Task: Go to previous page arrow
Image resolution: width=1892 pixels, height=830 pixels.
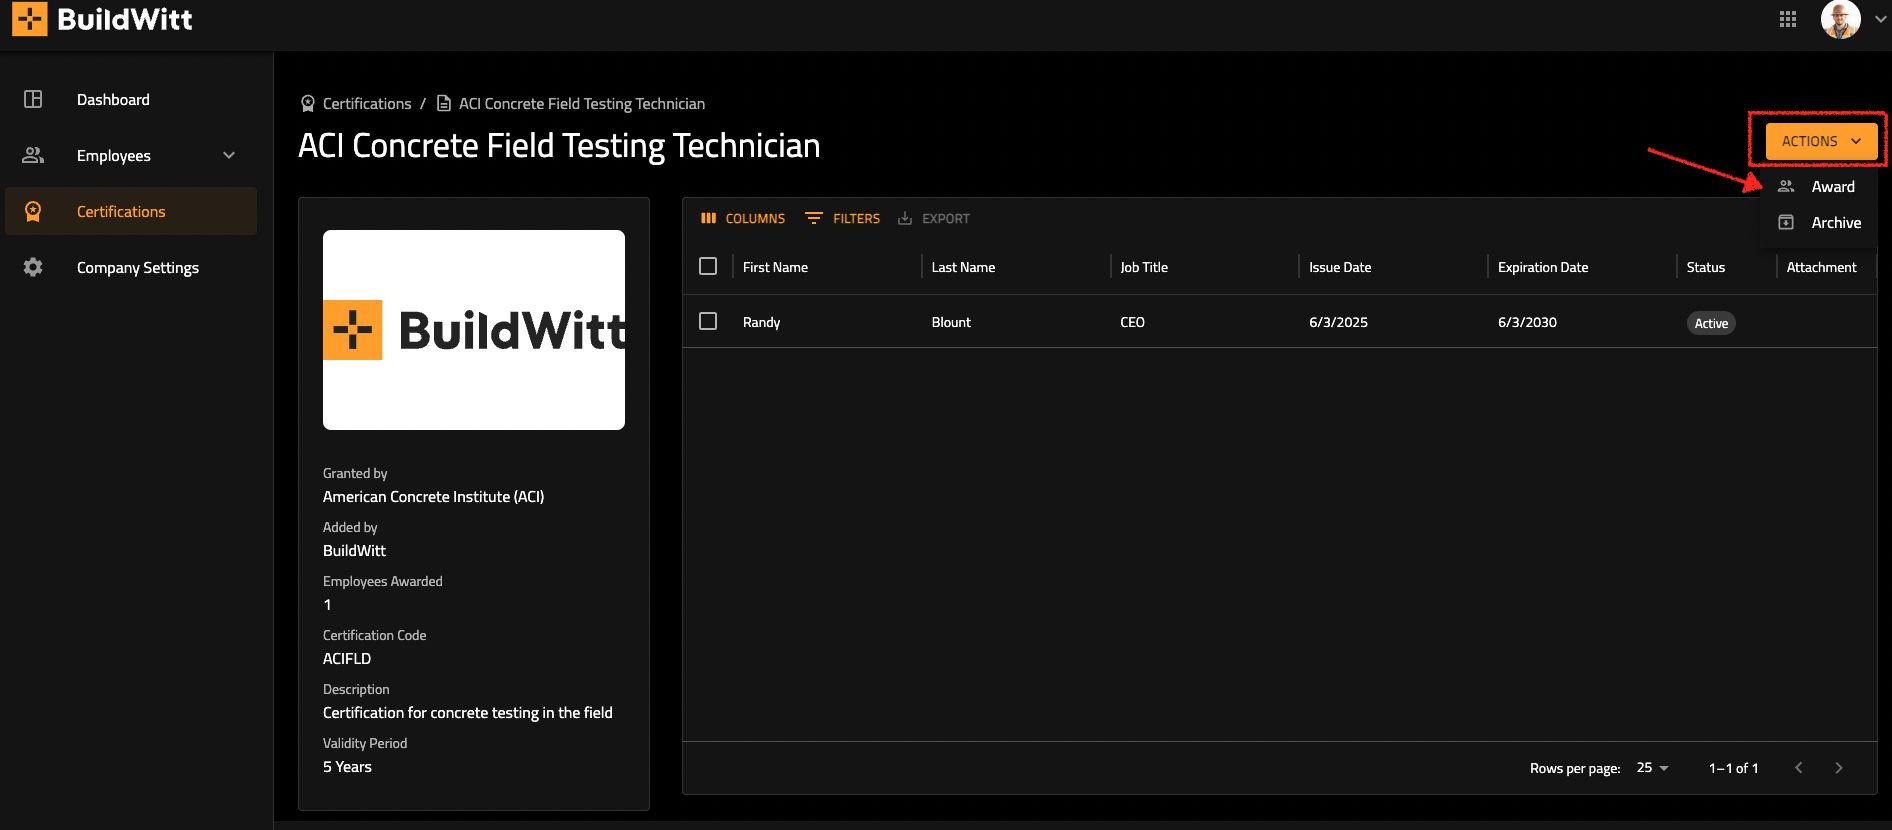Action: (1799, 768)
